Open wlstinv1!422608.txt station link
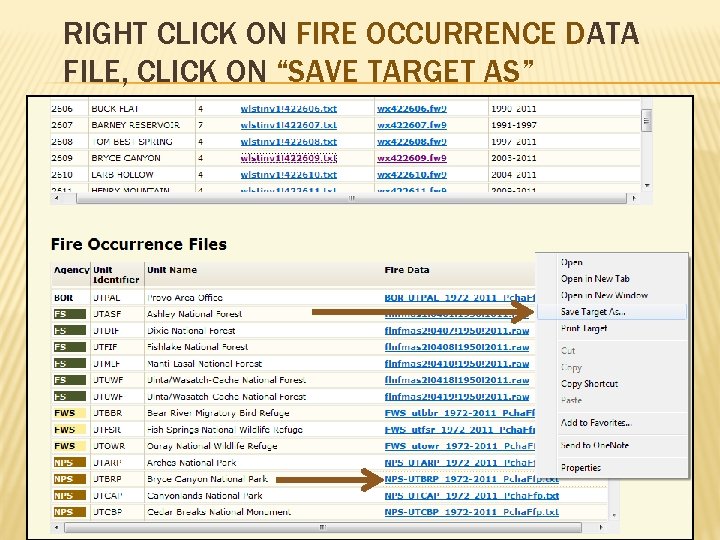The width and height of the screenshot is (720, 540). [x=288, y=141]
